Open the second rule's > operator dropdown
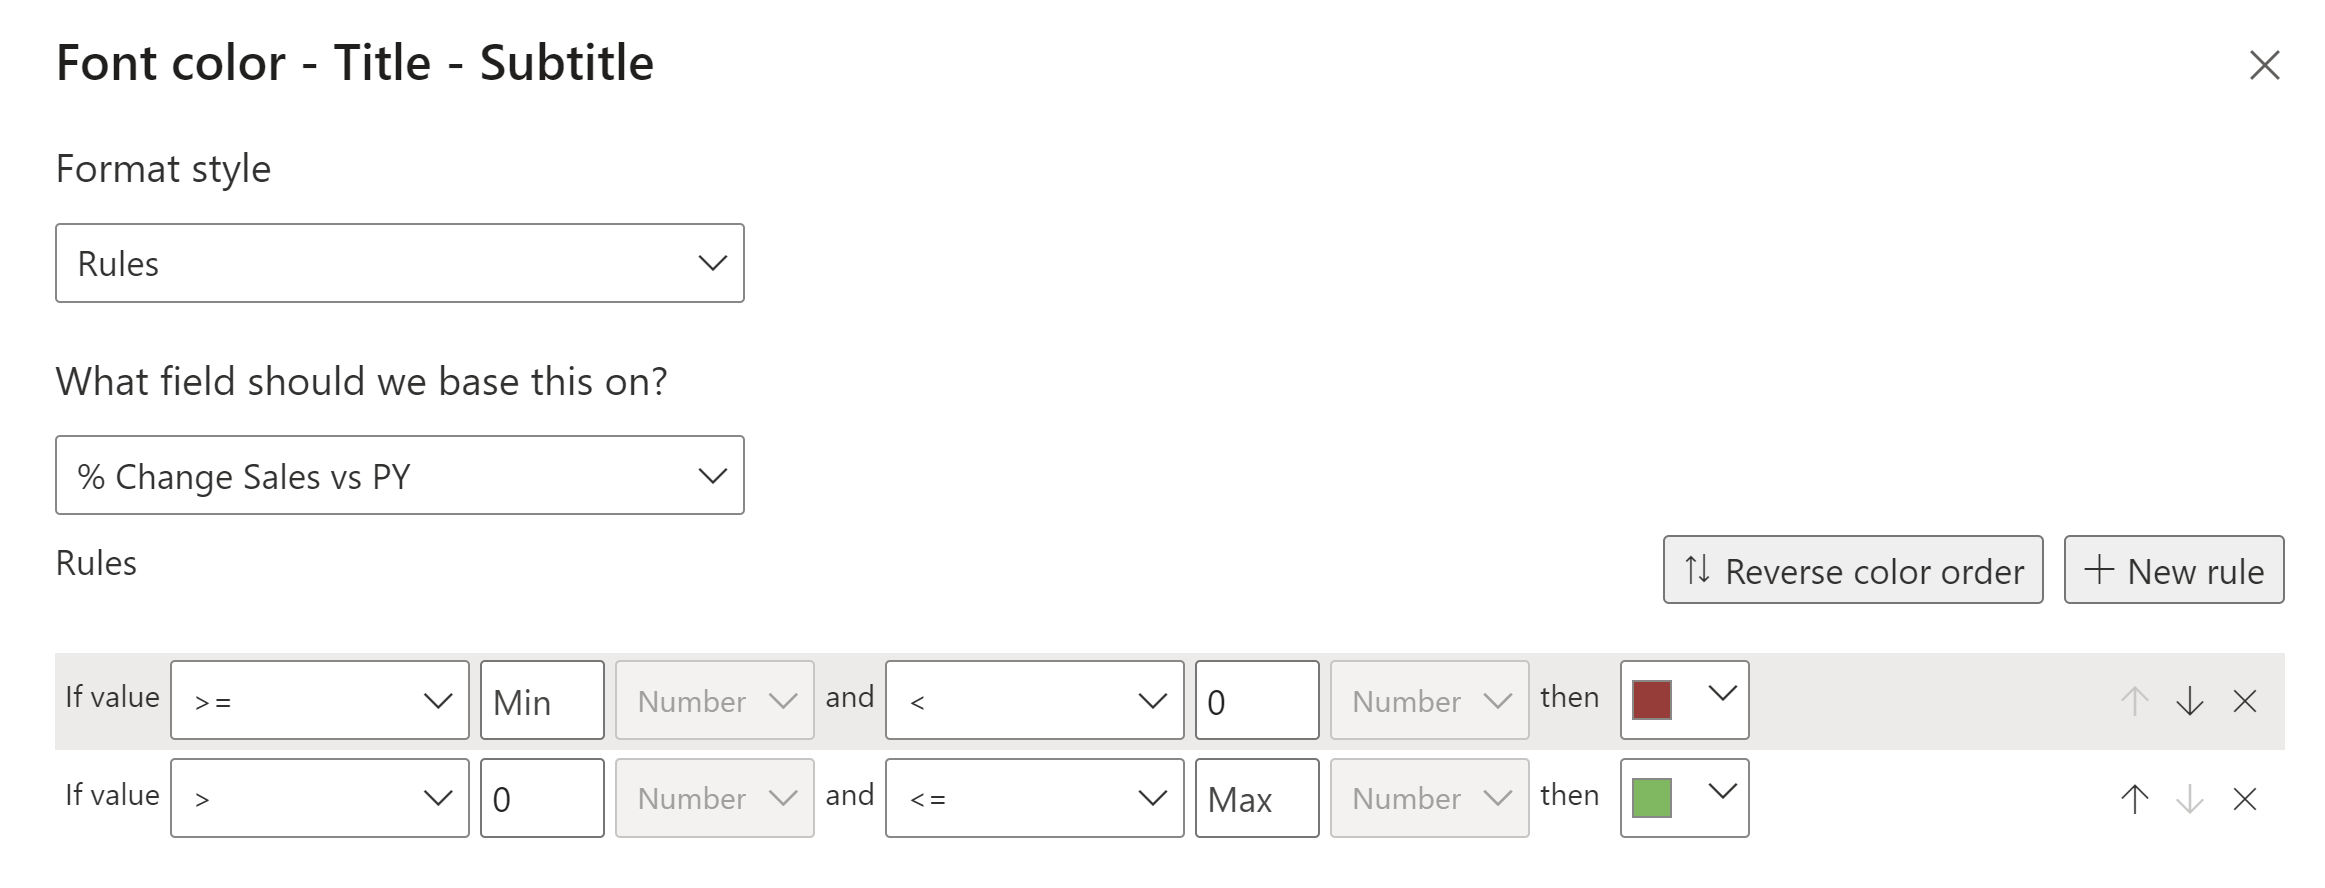 pyautogui.click(x=319, y=798)
